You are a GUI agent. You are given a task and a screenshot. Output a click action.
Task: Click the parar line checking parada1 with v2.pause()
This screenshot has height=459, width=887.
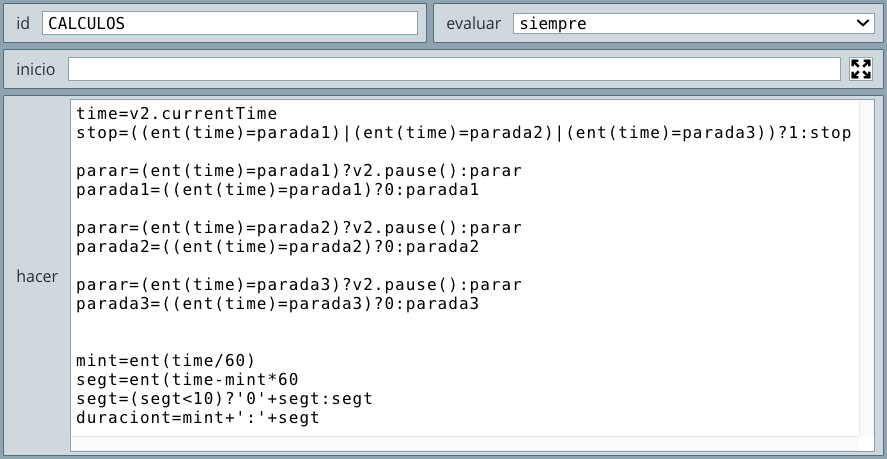pyautogui.click(x=299, y=171)
